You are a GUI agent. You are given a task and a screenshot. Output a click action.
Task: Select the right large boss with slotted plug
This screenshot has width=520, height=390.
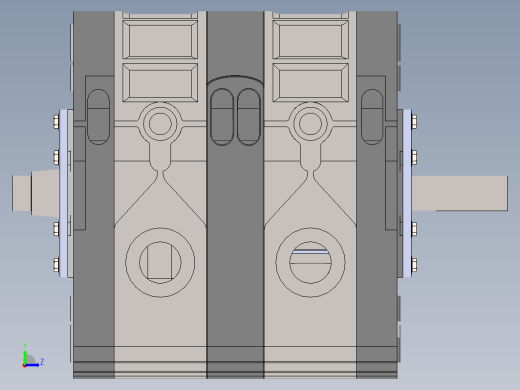[x=310, y=262]
